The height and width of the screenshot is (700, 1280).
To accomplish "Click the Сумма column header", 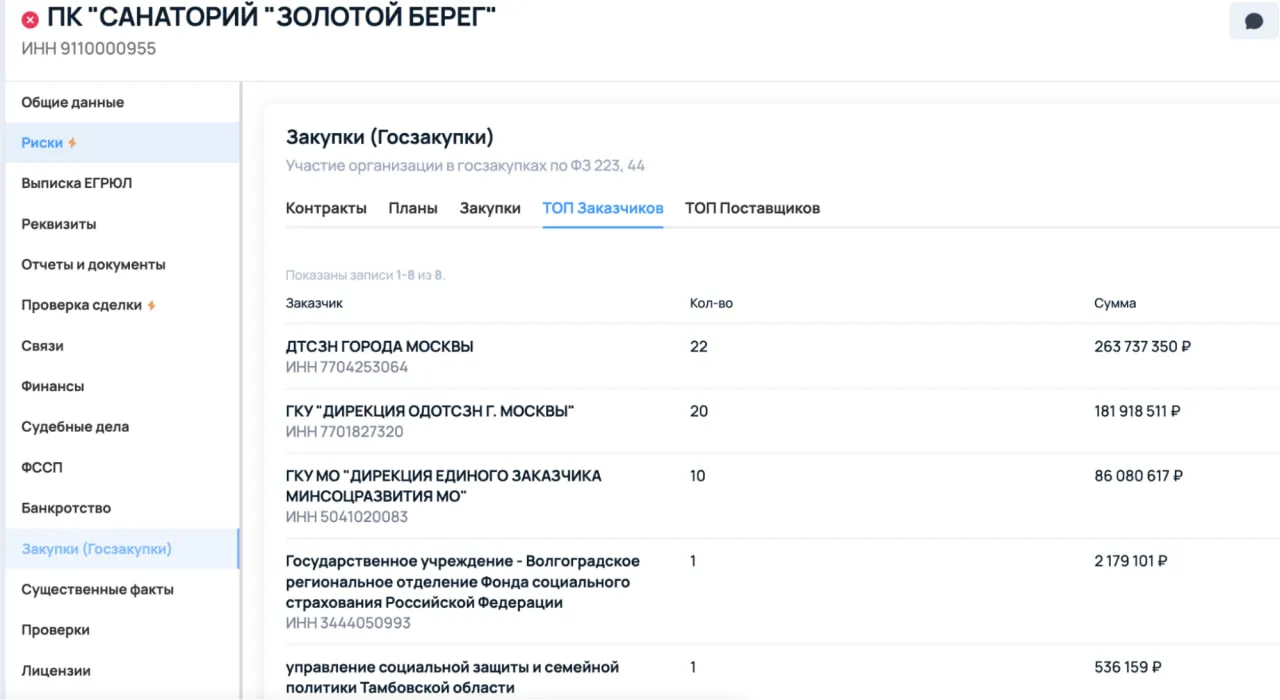I will (x=1115, y=303).
